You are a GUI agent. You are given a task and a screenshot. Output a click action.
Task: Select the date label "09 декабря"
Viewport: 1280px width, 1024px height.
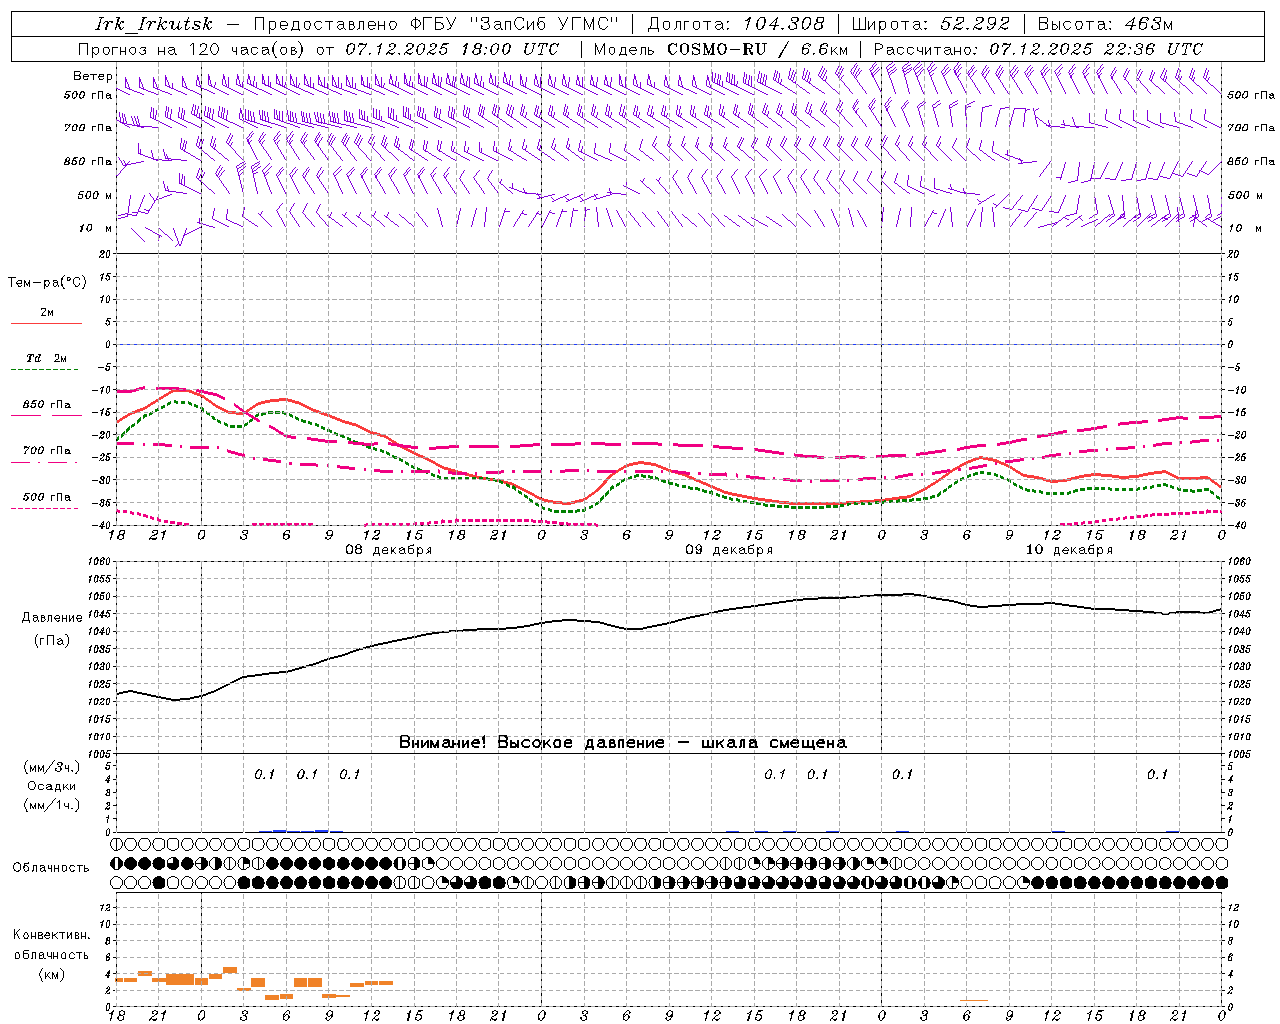[729, 550]
